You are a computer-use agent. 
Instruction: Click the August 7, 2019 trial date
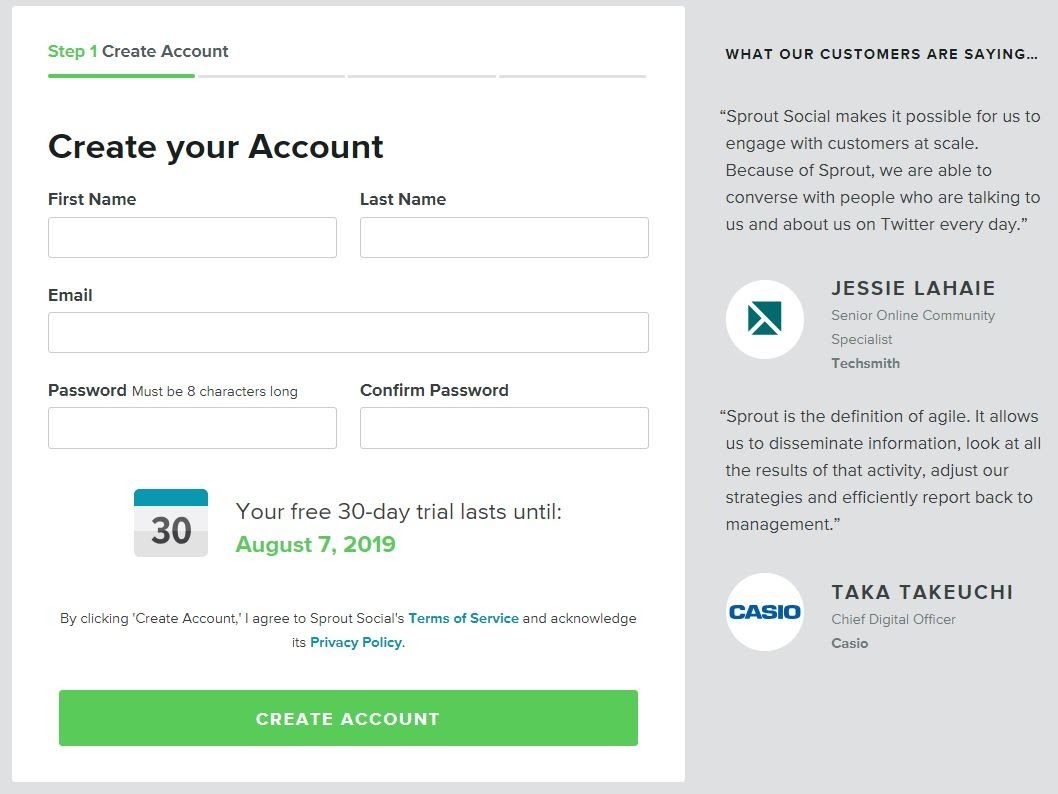[x=315, y=545]
